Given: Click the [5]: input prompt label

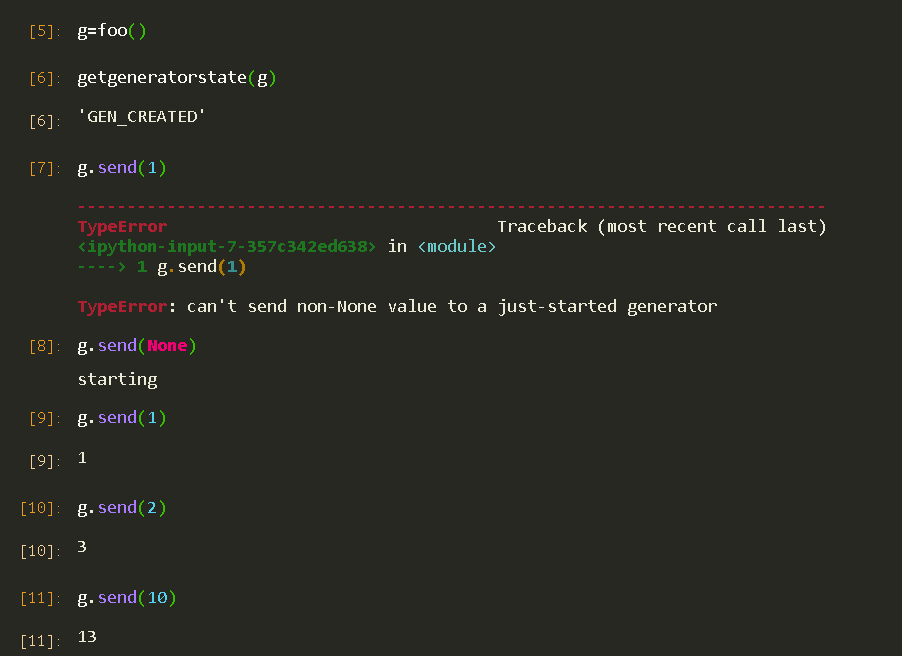Looking at the screenshot, I should pos(44,31).
